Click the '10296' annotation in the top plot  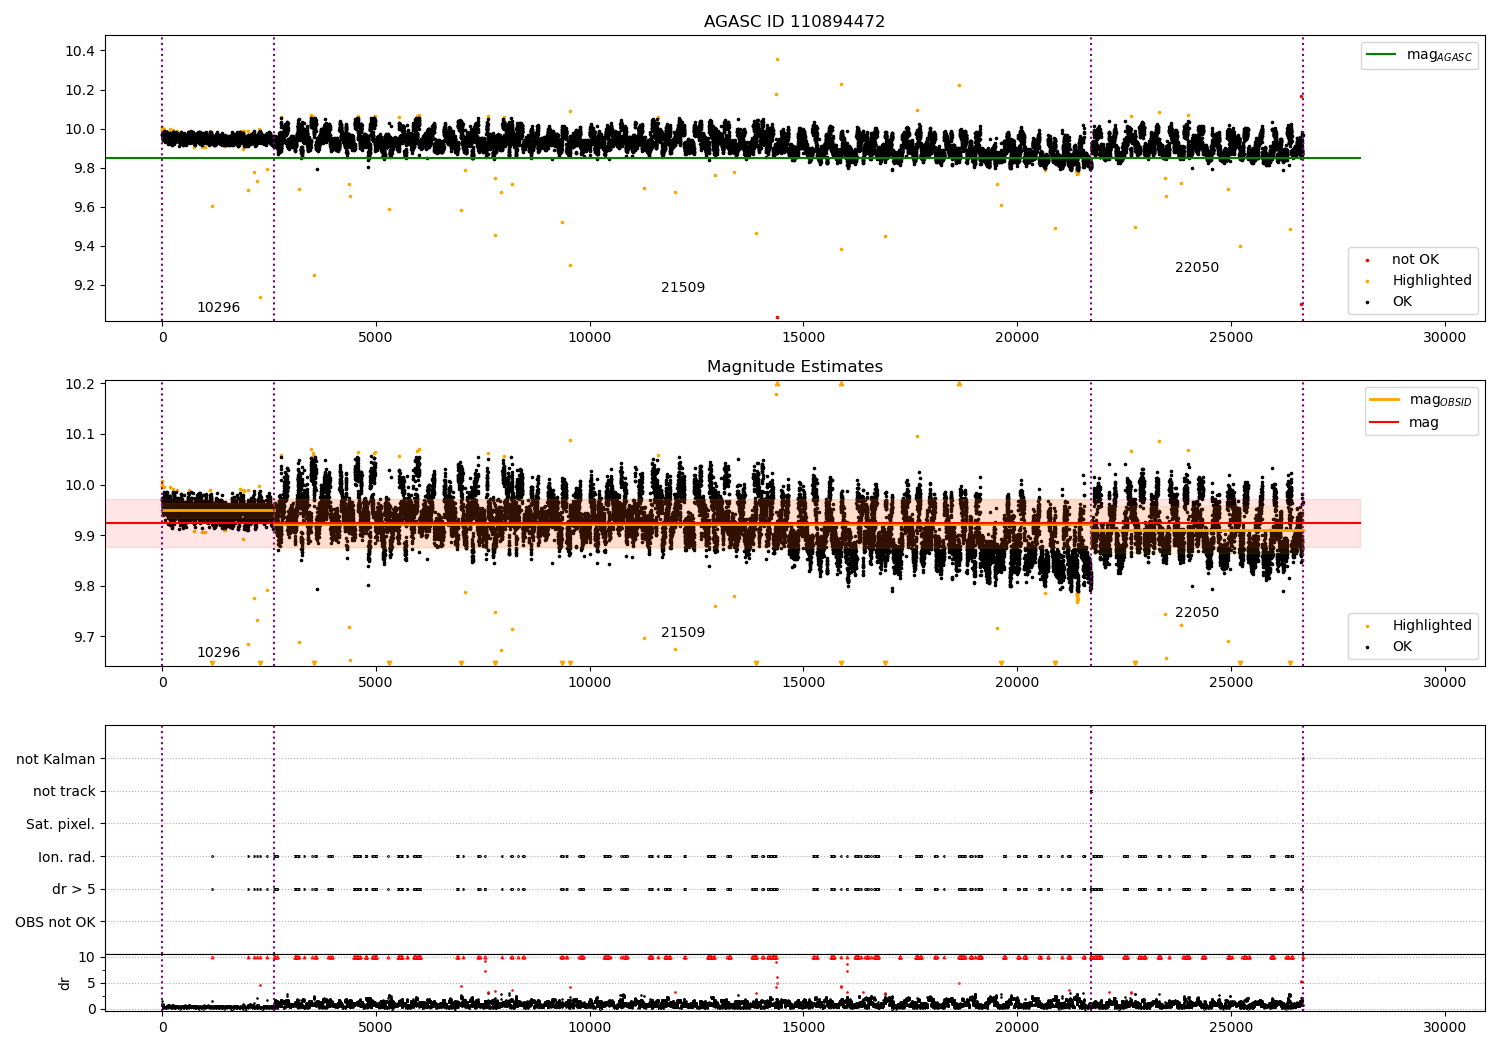tap(218, 308)
